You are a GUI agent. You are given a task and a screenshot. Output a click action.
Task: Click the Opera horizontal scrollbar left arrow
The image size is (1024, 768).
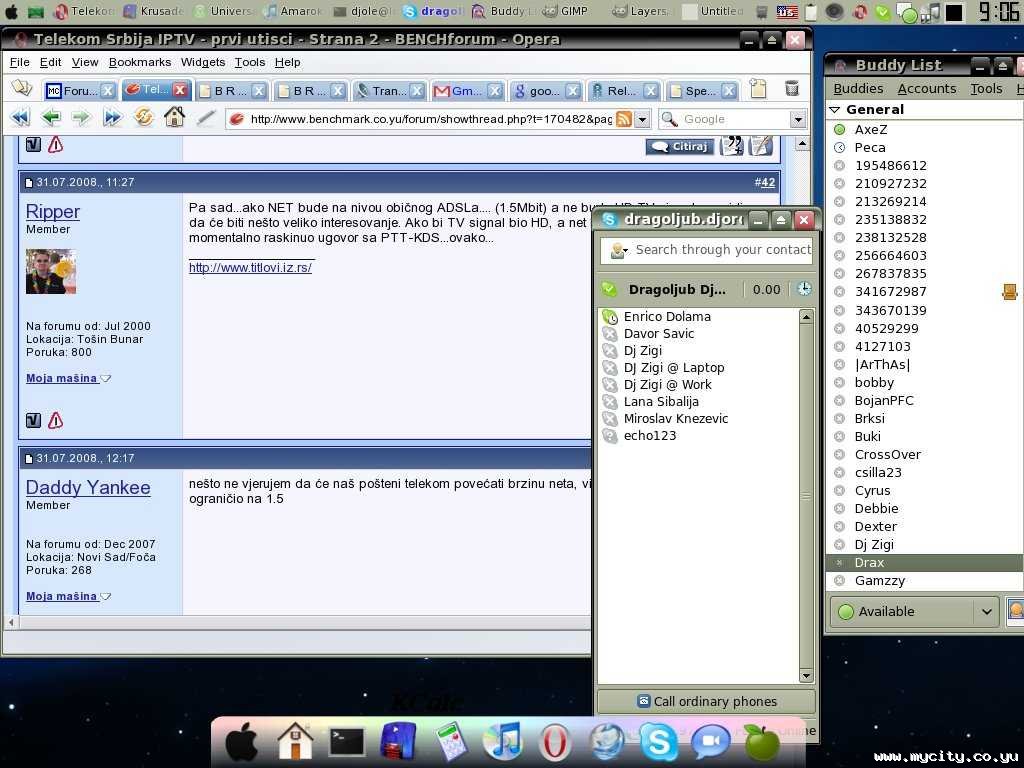(11, 622)
